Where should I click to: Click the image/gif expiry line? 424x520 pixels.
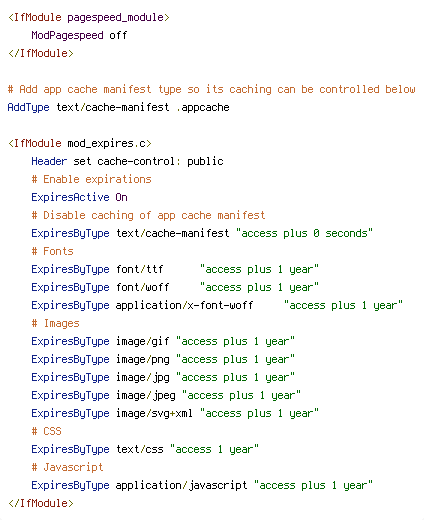(163, 341)
